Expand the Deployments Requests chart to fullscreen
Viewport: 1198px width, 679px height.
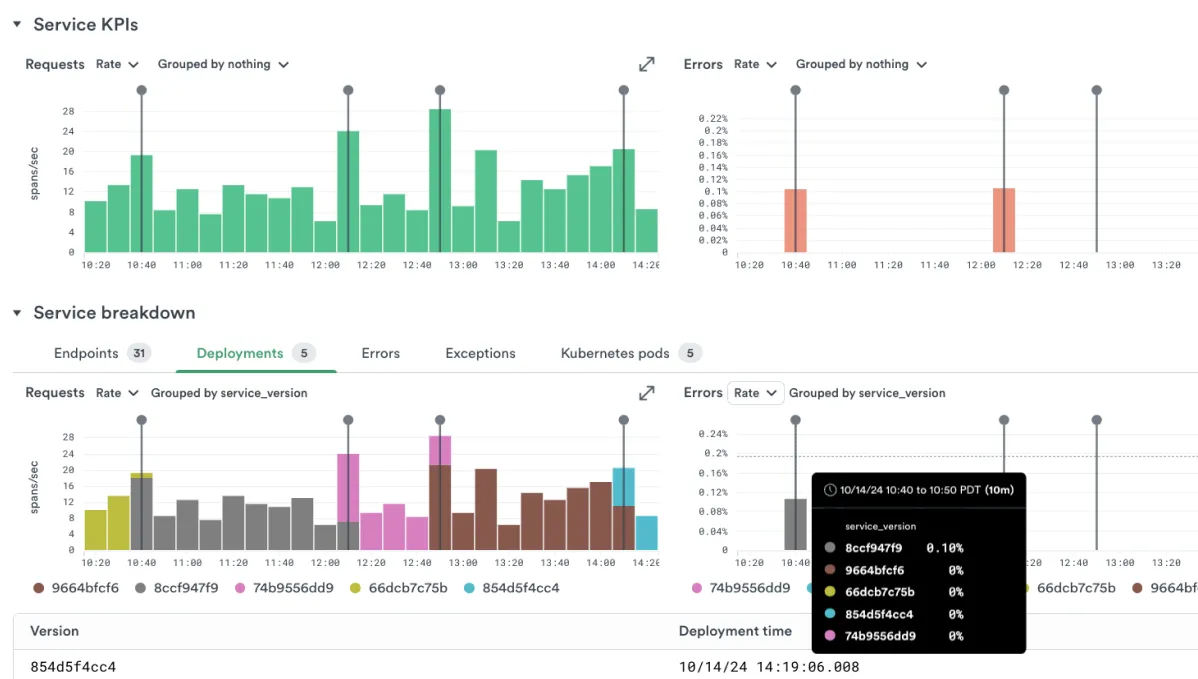646,393
